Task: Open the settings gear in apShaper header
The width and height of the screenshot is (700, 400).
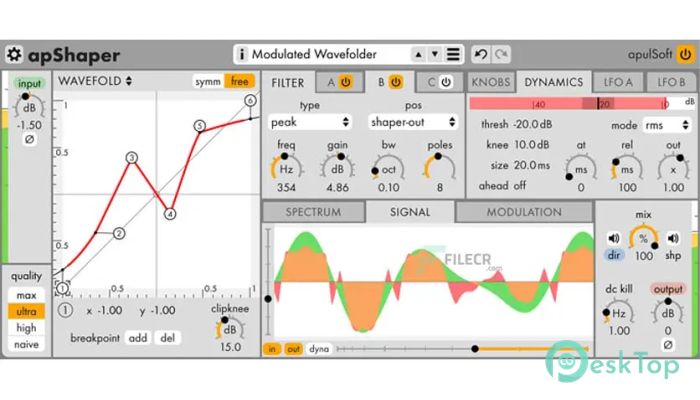Action: coord(14,54)
